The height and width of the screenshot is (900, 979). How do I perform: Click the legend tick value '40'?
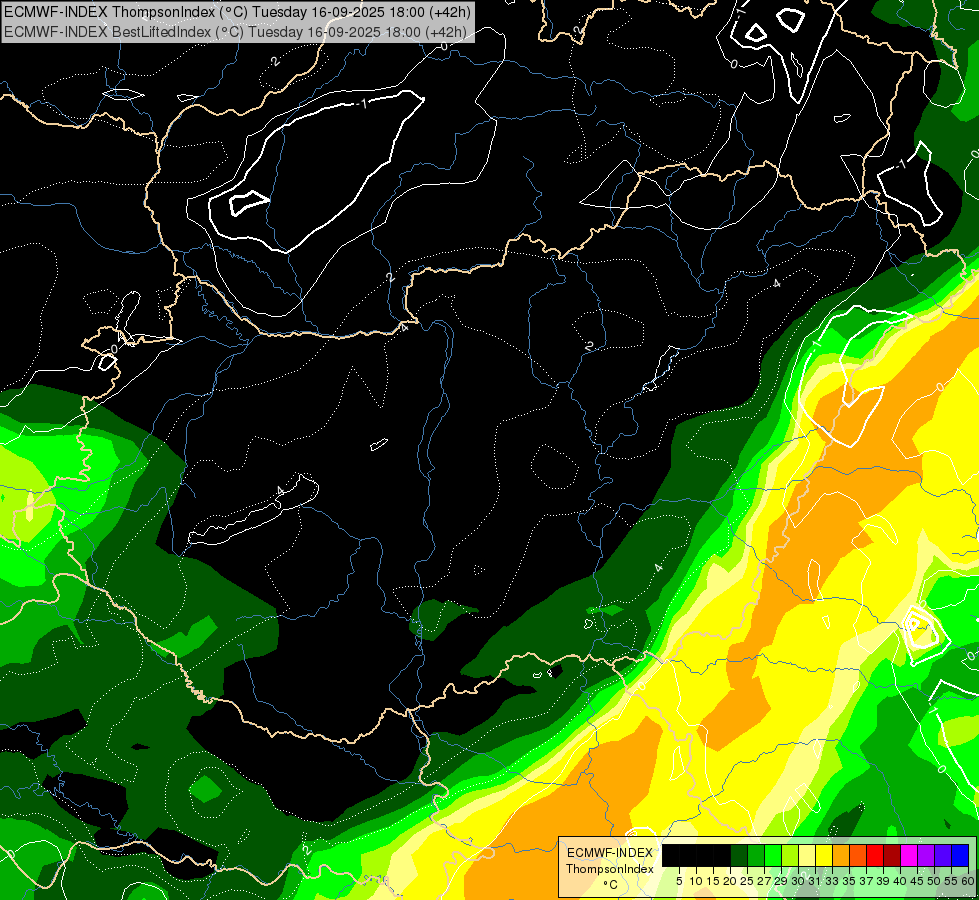pos(900,881)
